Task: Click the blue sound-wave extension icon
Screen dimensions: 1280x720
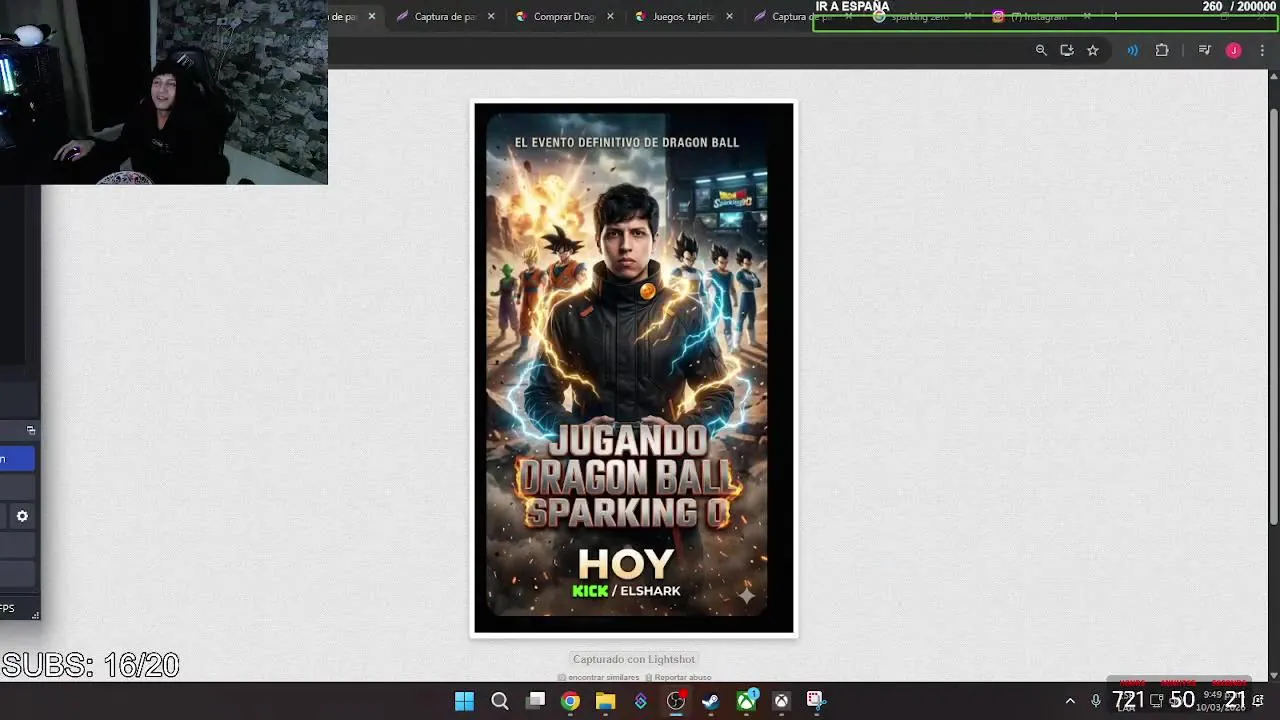Action: (1132, 50)
